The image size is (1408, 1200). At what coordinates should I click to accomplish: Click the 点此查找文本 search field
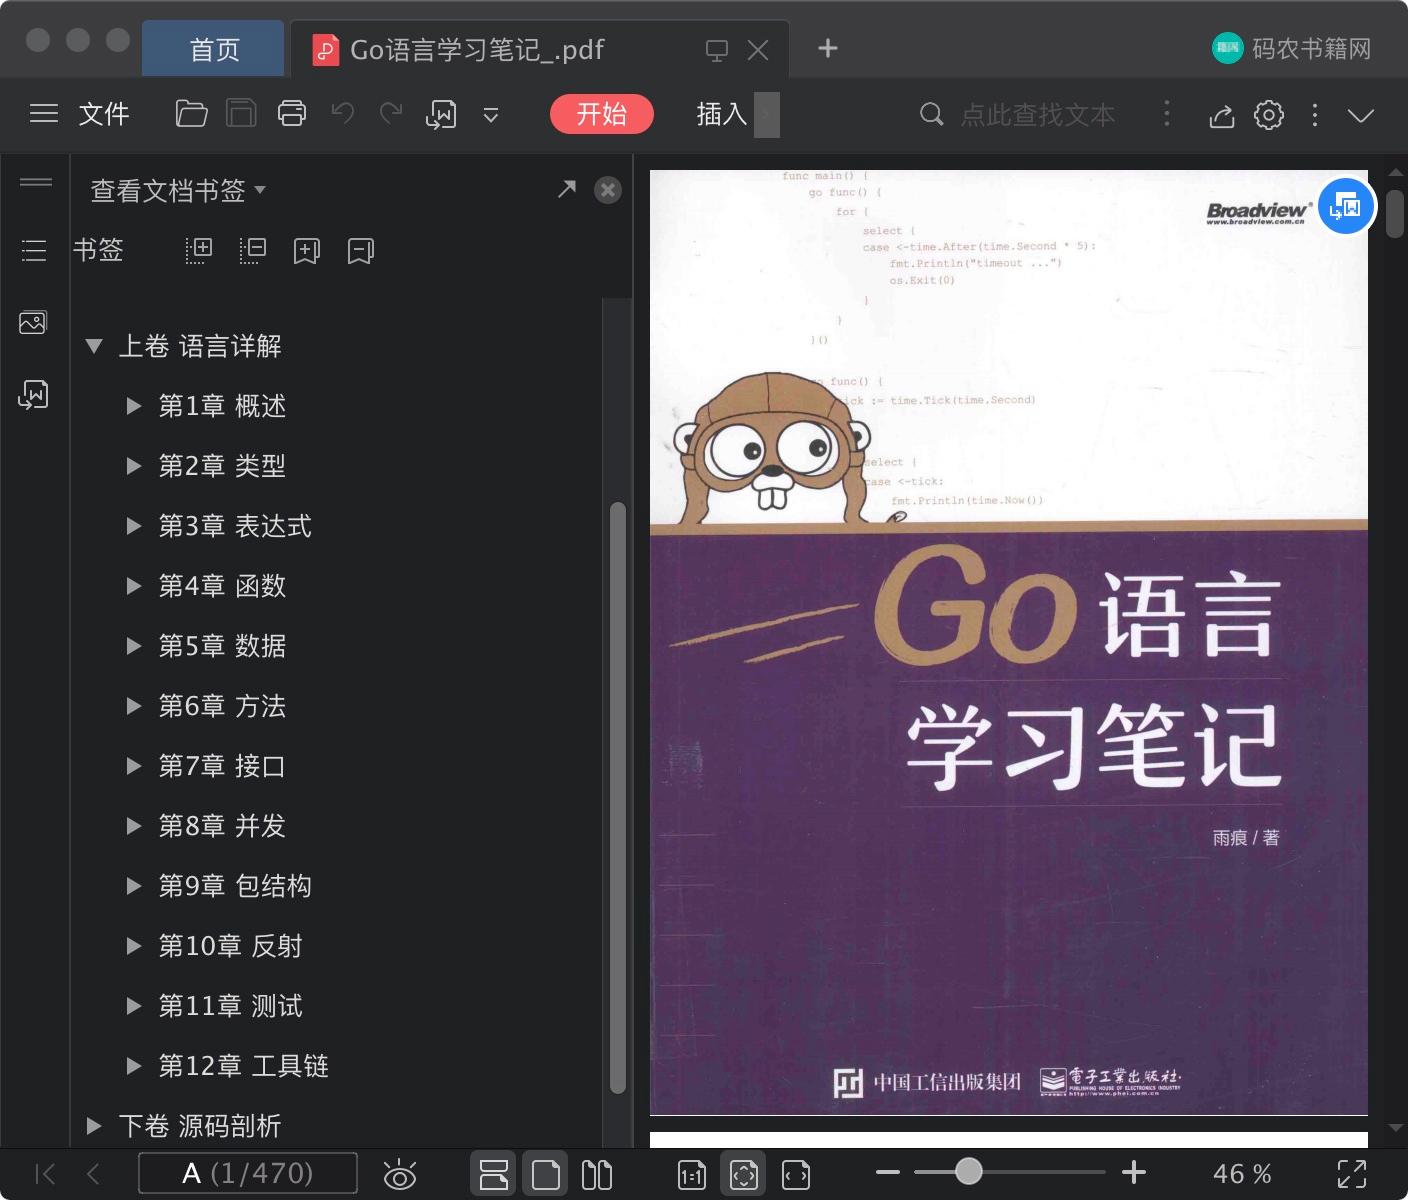(1038, 115)
